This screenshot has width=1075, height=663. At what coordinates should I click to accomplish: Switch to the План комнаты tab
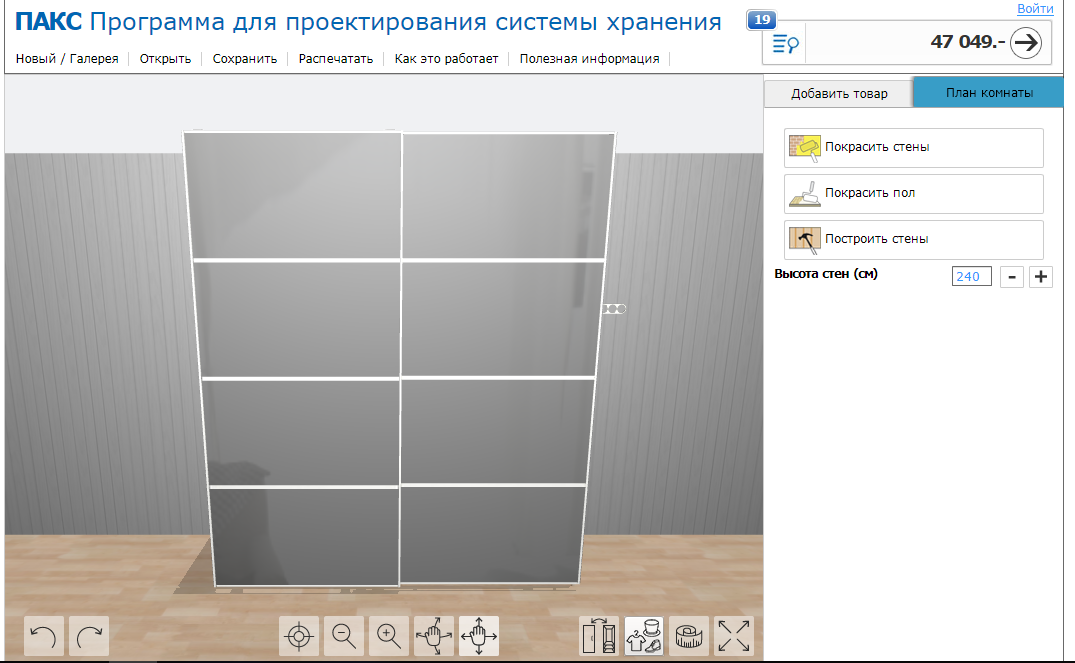(x=989, y=93)
